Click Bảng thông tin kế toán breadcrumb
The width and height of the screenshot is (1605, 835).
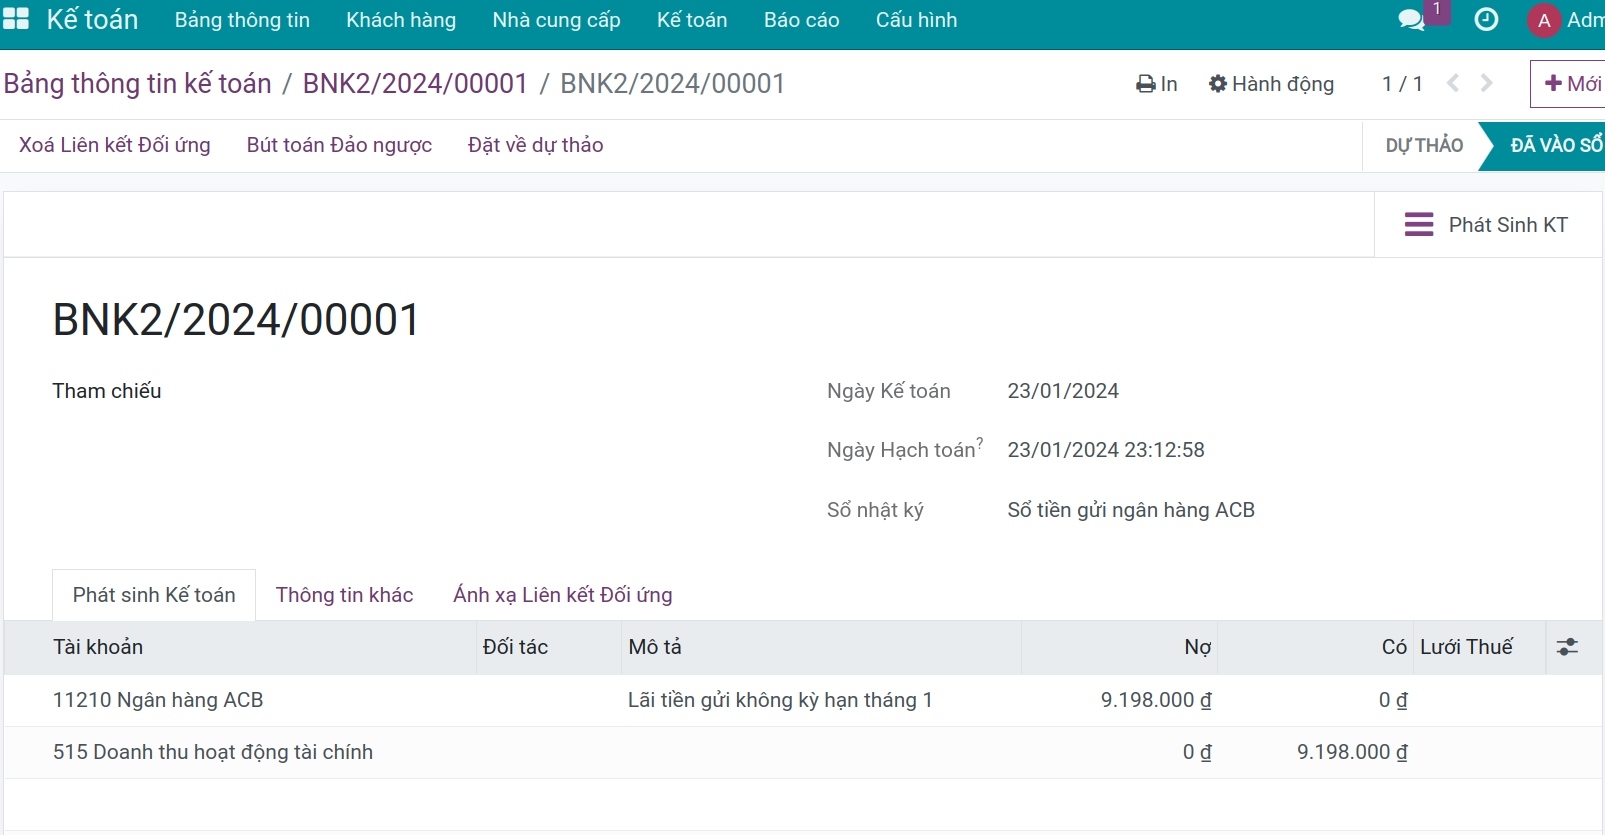click(x=138, y=84)
